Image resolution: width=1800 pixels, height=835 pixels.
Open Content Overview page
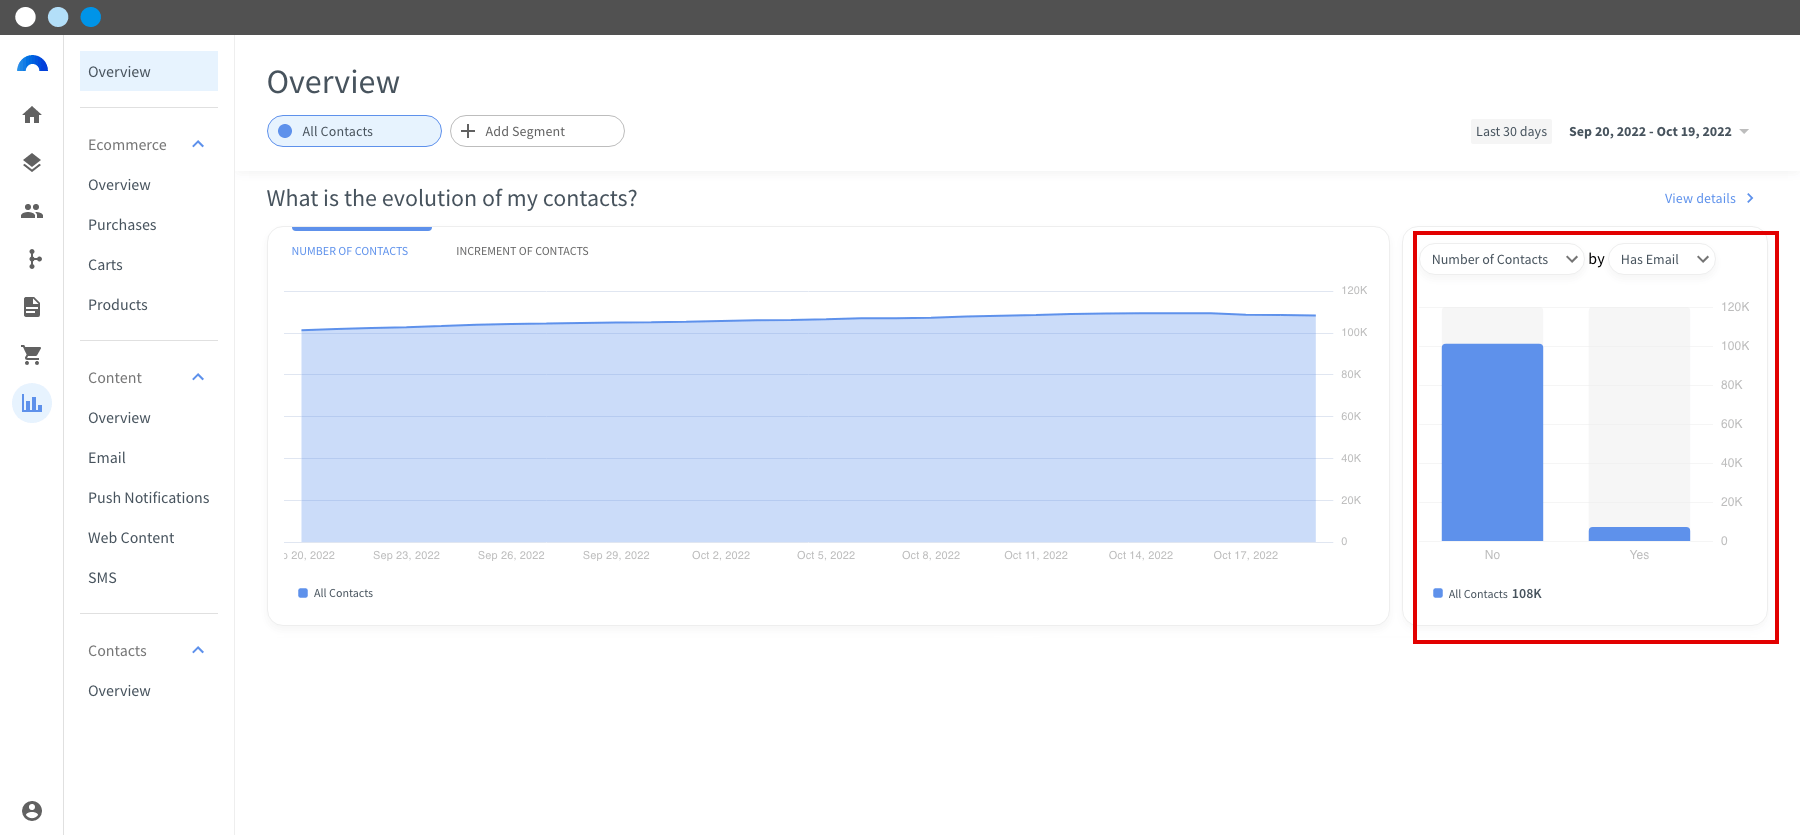point(119,418)
